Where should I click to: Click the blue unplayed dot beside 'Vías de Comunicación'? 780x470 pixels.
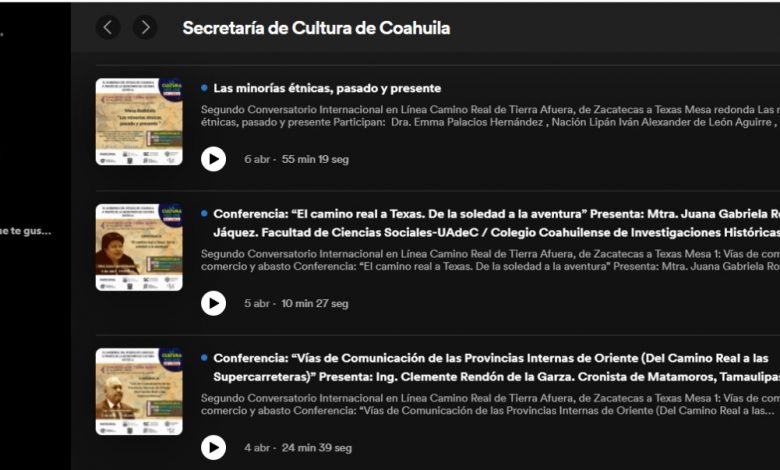click(204, 358)
